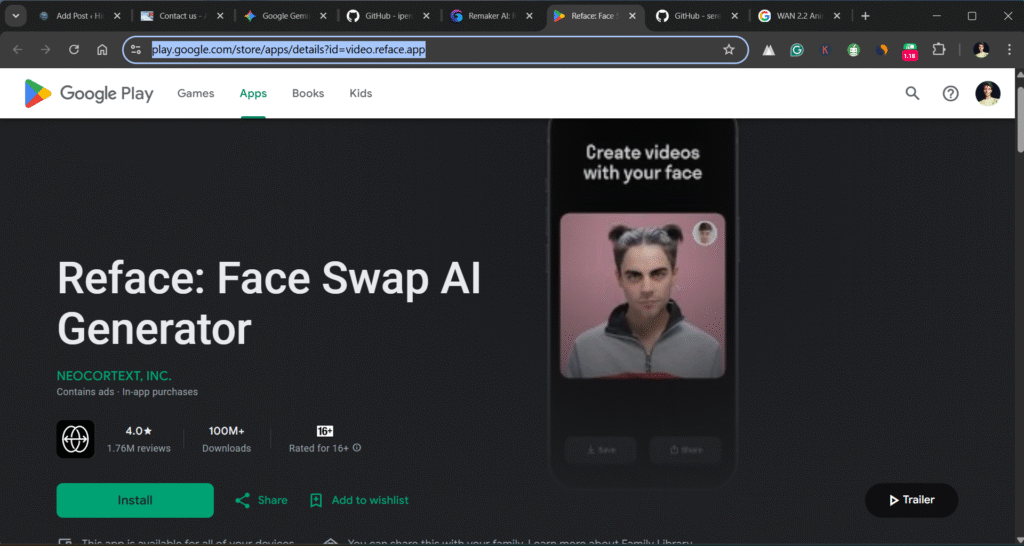Screen dimensions: 1024x546
Task: Add Reface to wishlist
Action: pos(359,500)
